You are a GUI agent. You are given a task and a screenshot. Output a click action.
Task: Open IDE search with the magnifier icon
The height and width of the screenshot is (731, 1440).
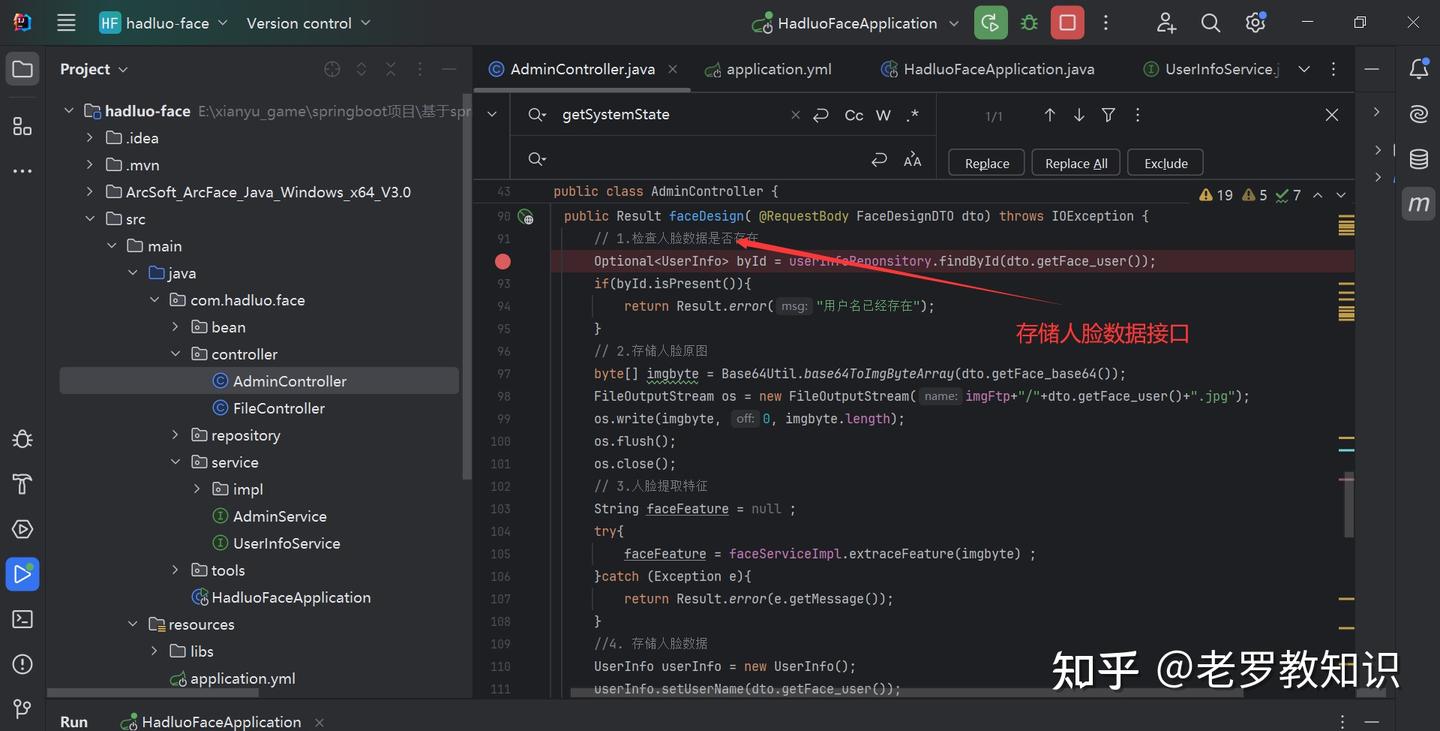[x=1210, y=22]
